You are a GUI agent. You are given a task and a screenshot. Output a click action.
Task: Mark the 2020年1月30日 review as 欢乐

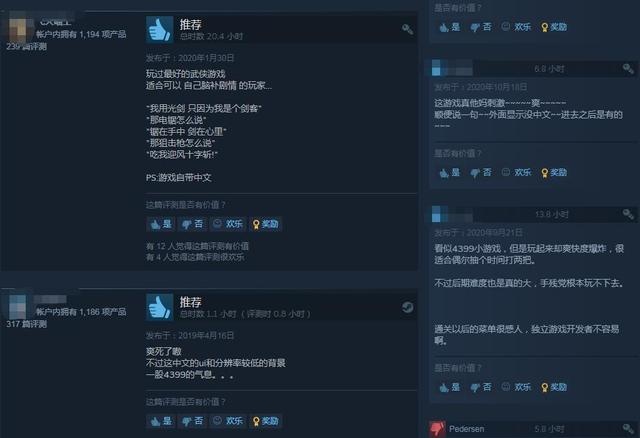coord(228,224)
